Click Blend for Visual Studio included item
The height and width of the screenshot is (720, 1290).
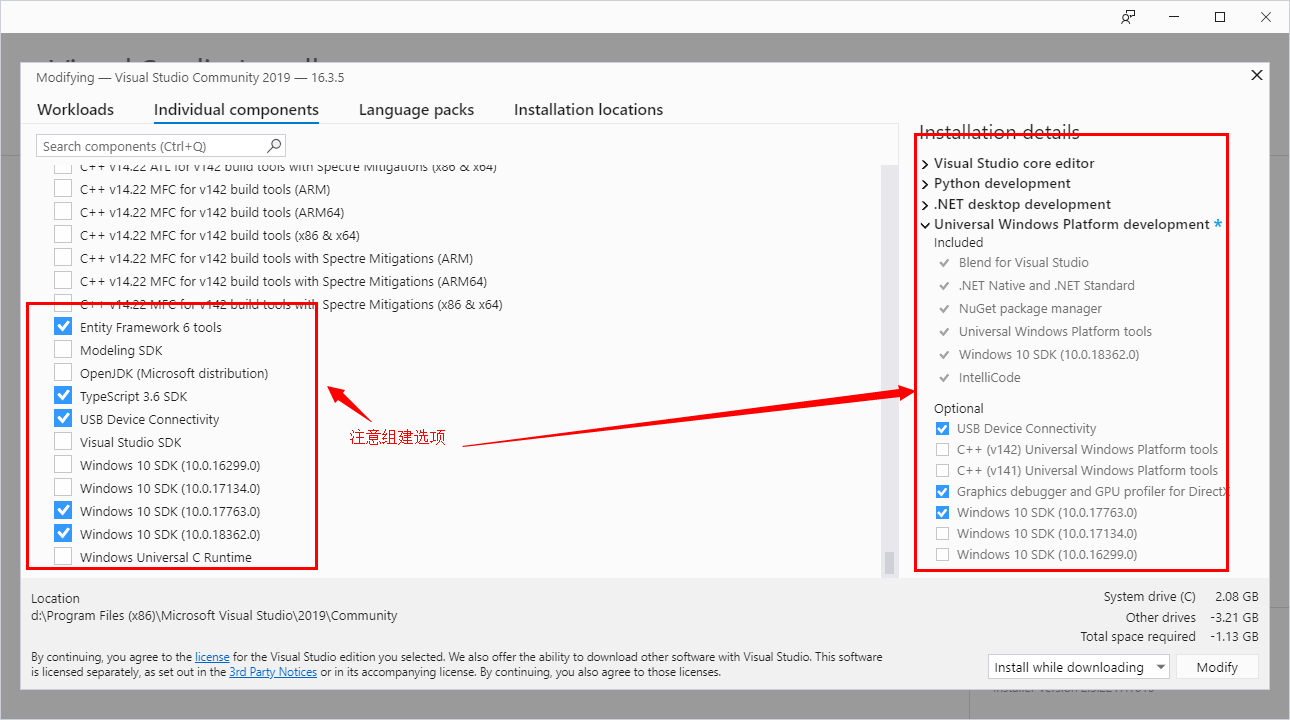pyautogui.click(x=1023, y=262)
